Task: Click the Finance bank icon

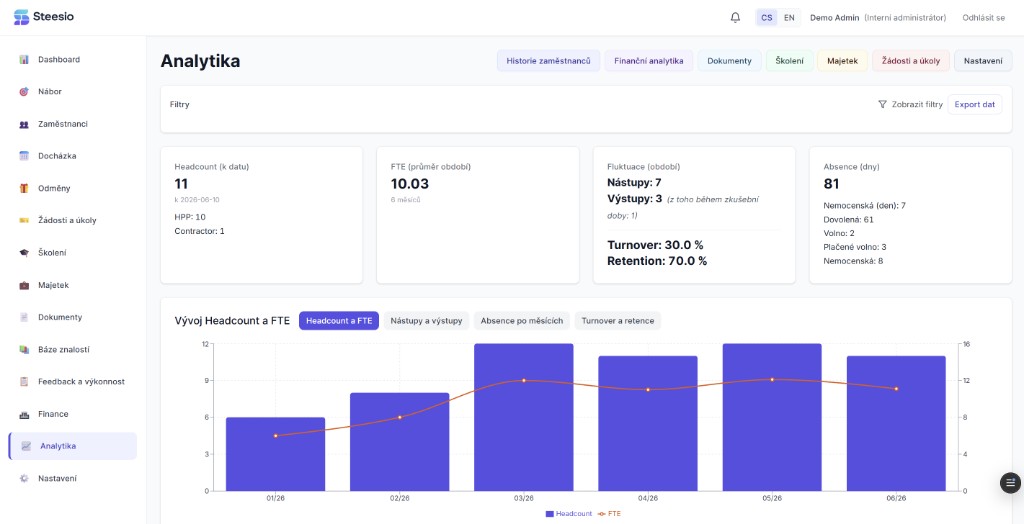Action: coord(24,414)
